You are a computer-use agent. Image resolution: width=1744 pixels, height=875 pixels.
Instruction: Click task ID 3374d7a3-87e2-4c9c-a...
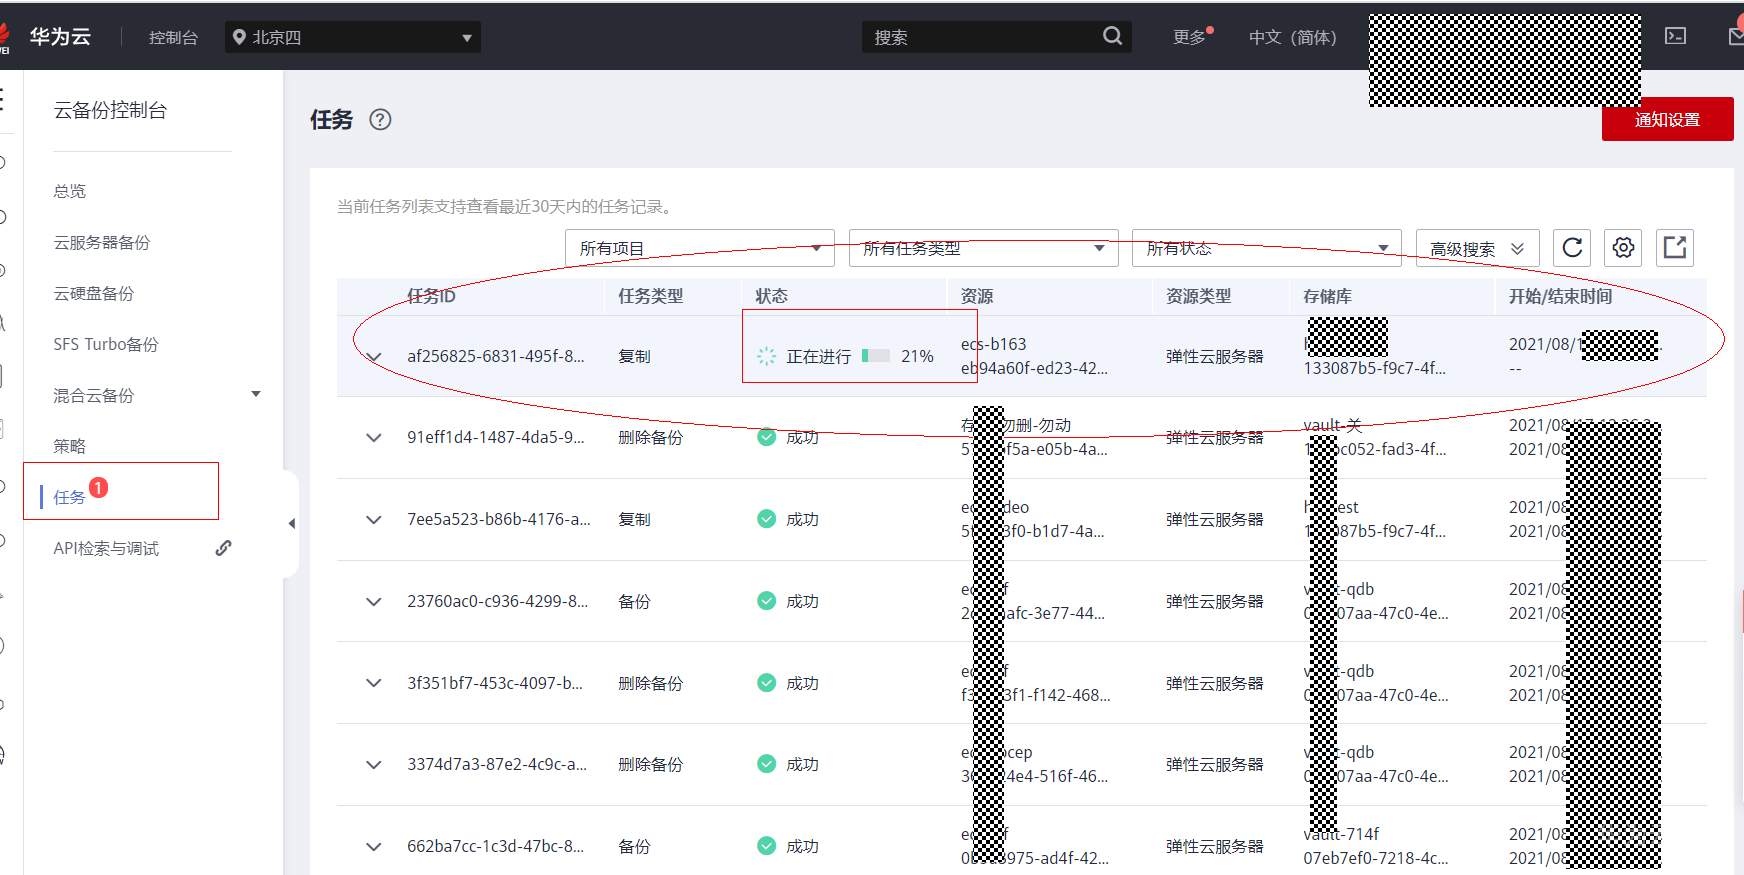tap(497, 764)
